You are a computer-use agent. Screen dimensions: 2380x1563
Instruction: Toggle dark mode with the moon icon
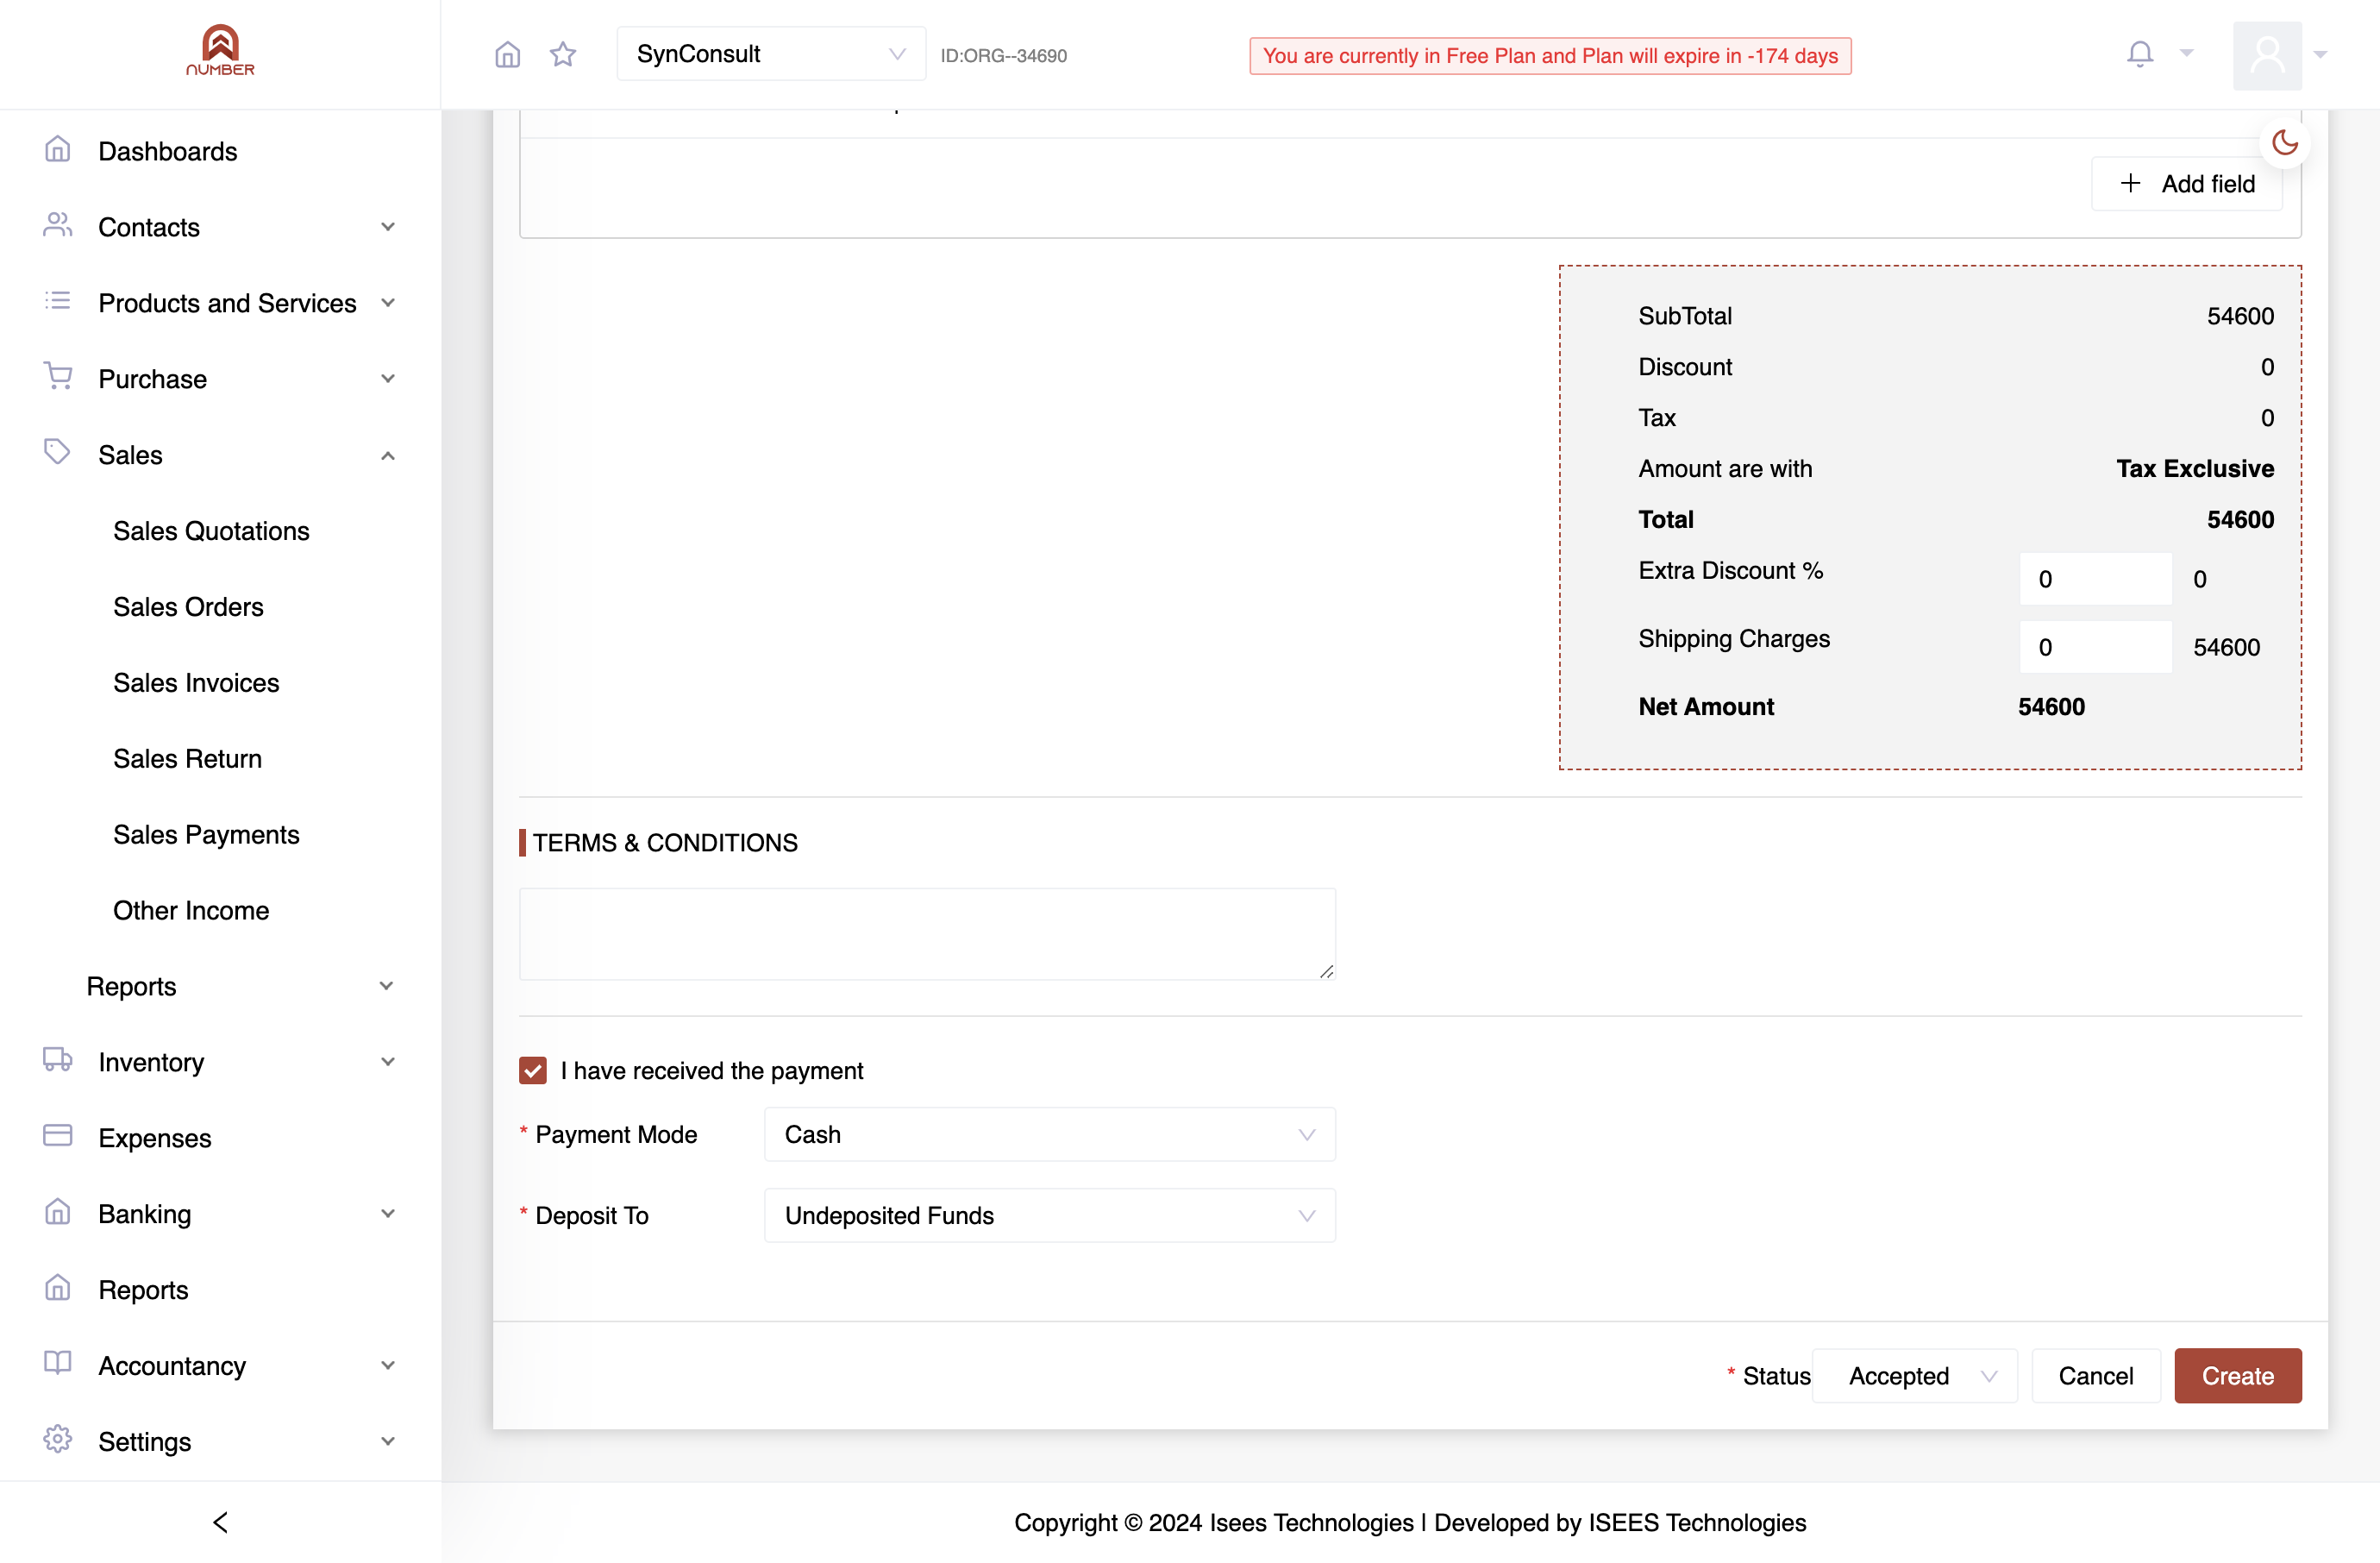click(2284, 143)
